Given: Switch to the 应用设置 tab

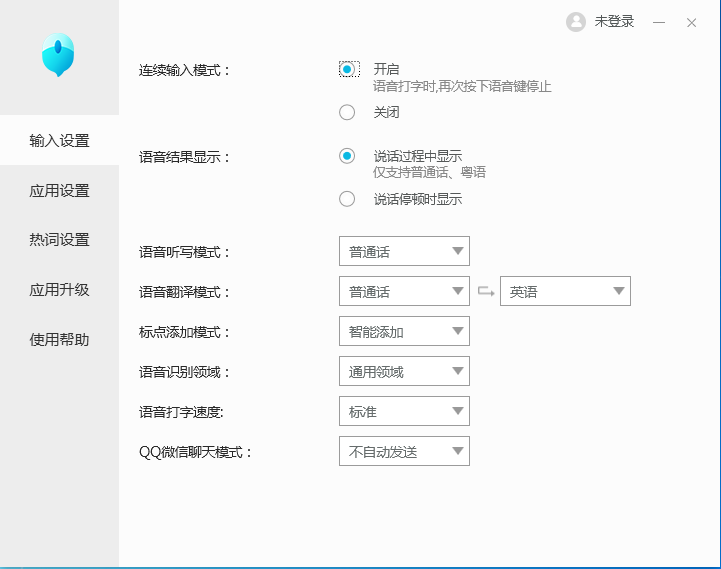Looking at the screenshot, I should coord(59,190).
